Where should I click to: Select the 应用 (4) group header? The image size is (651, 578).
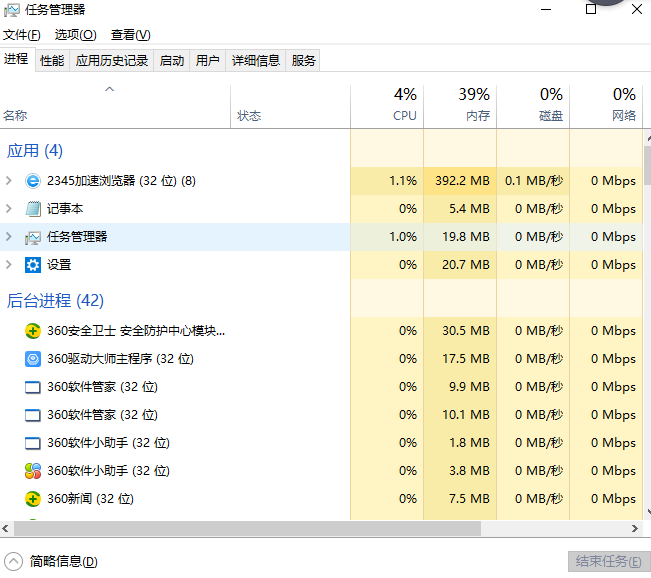click(x=35, y=151)
